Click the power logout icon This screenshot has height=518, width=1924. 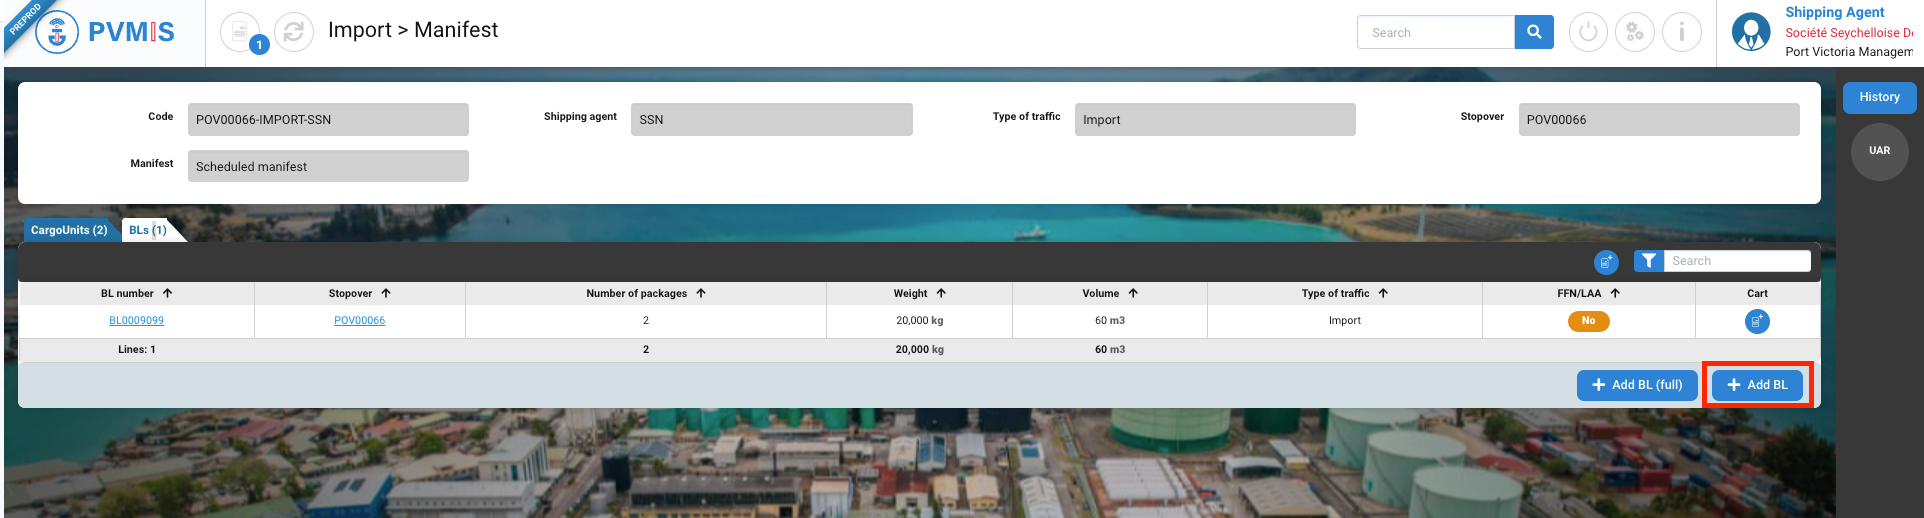point(1588,33)
